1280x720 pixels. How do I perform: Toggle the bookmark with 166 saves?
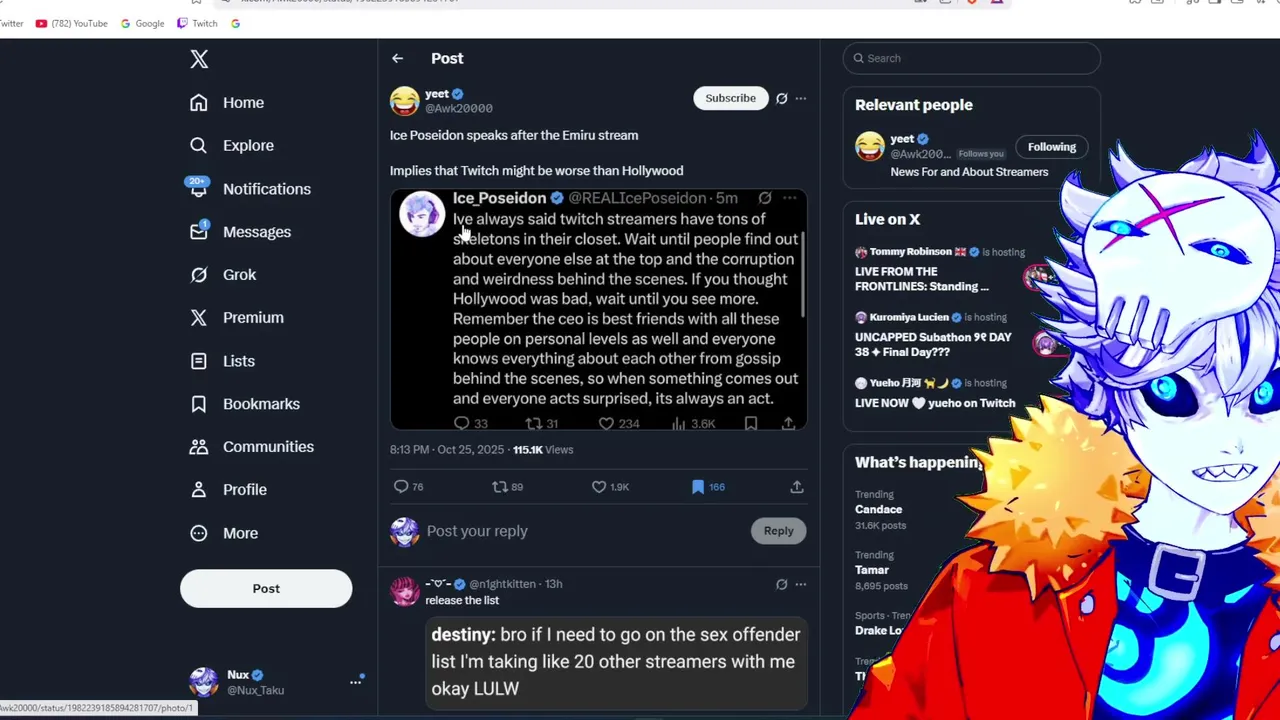[x=698, y=487]
